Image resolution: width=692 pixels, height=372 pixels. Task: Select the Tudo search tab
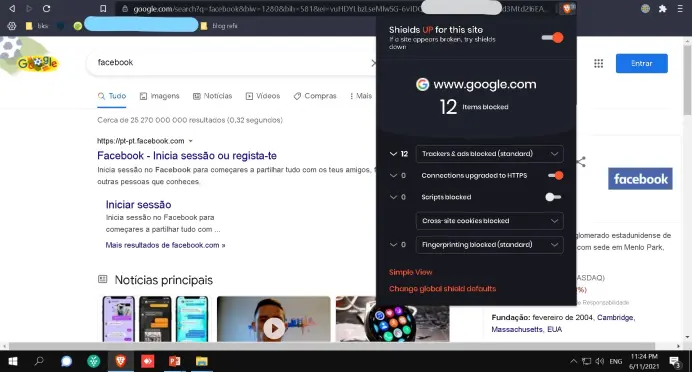112,96
